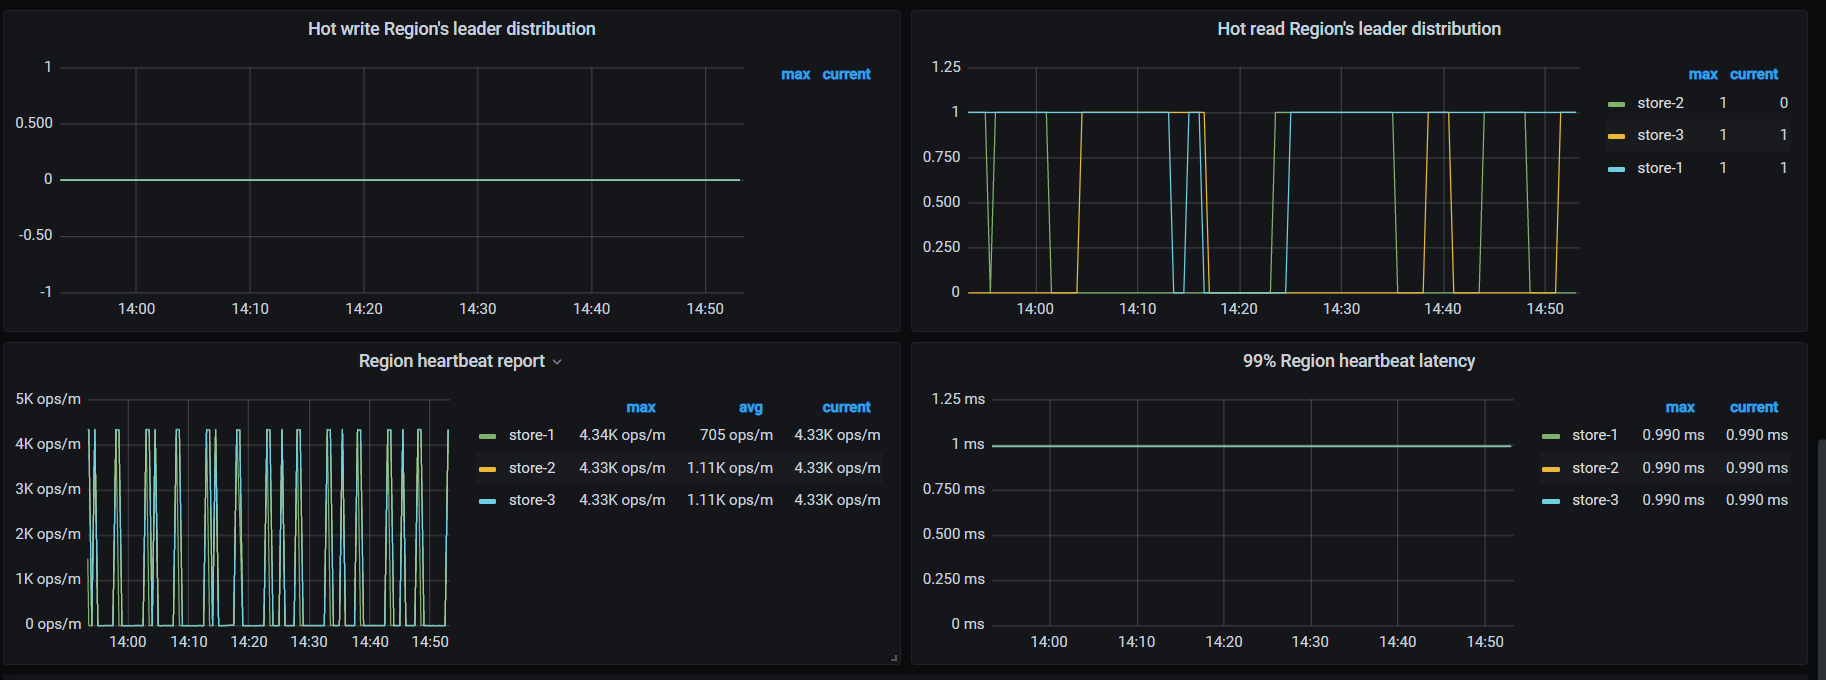
Task: Sort the Hot read legend by the current column
Action: pos(1753,74)
